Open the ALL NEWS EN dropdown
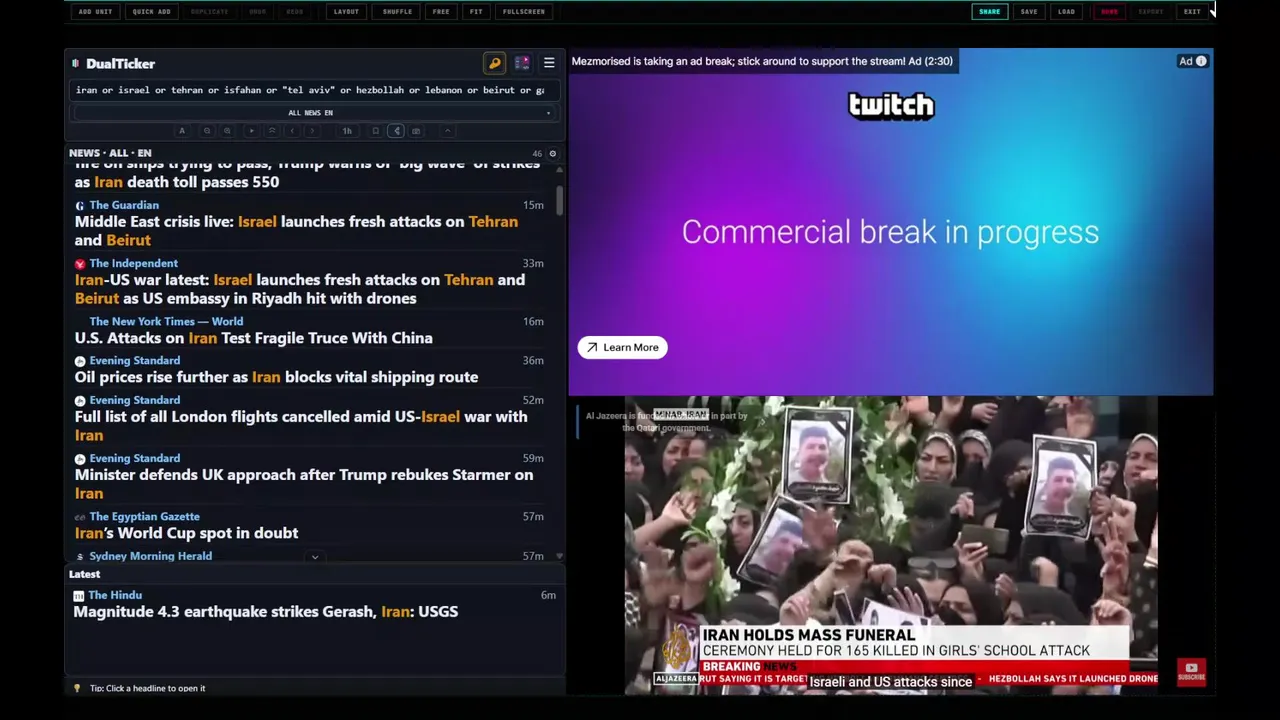Image resolution: width=1280 pixels, height=720 pixels. pos(314,113)
